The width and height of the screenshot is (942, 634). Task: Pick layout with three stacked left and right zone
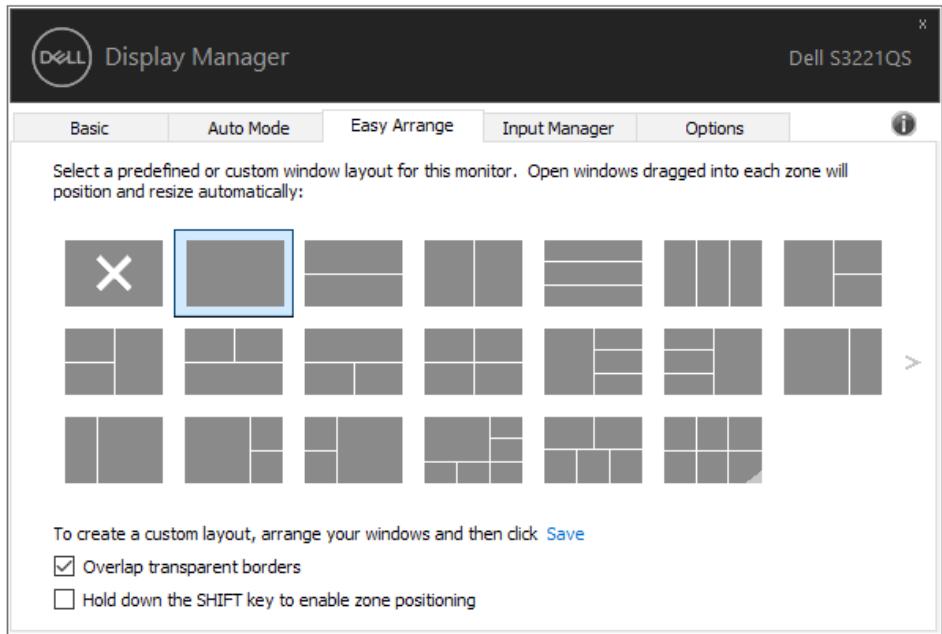tap(713, 361)
